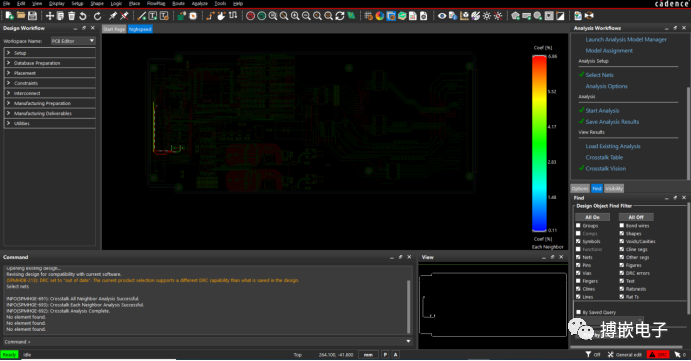Select the Add Text tool icon

pos(152,16)
